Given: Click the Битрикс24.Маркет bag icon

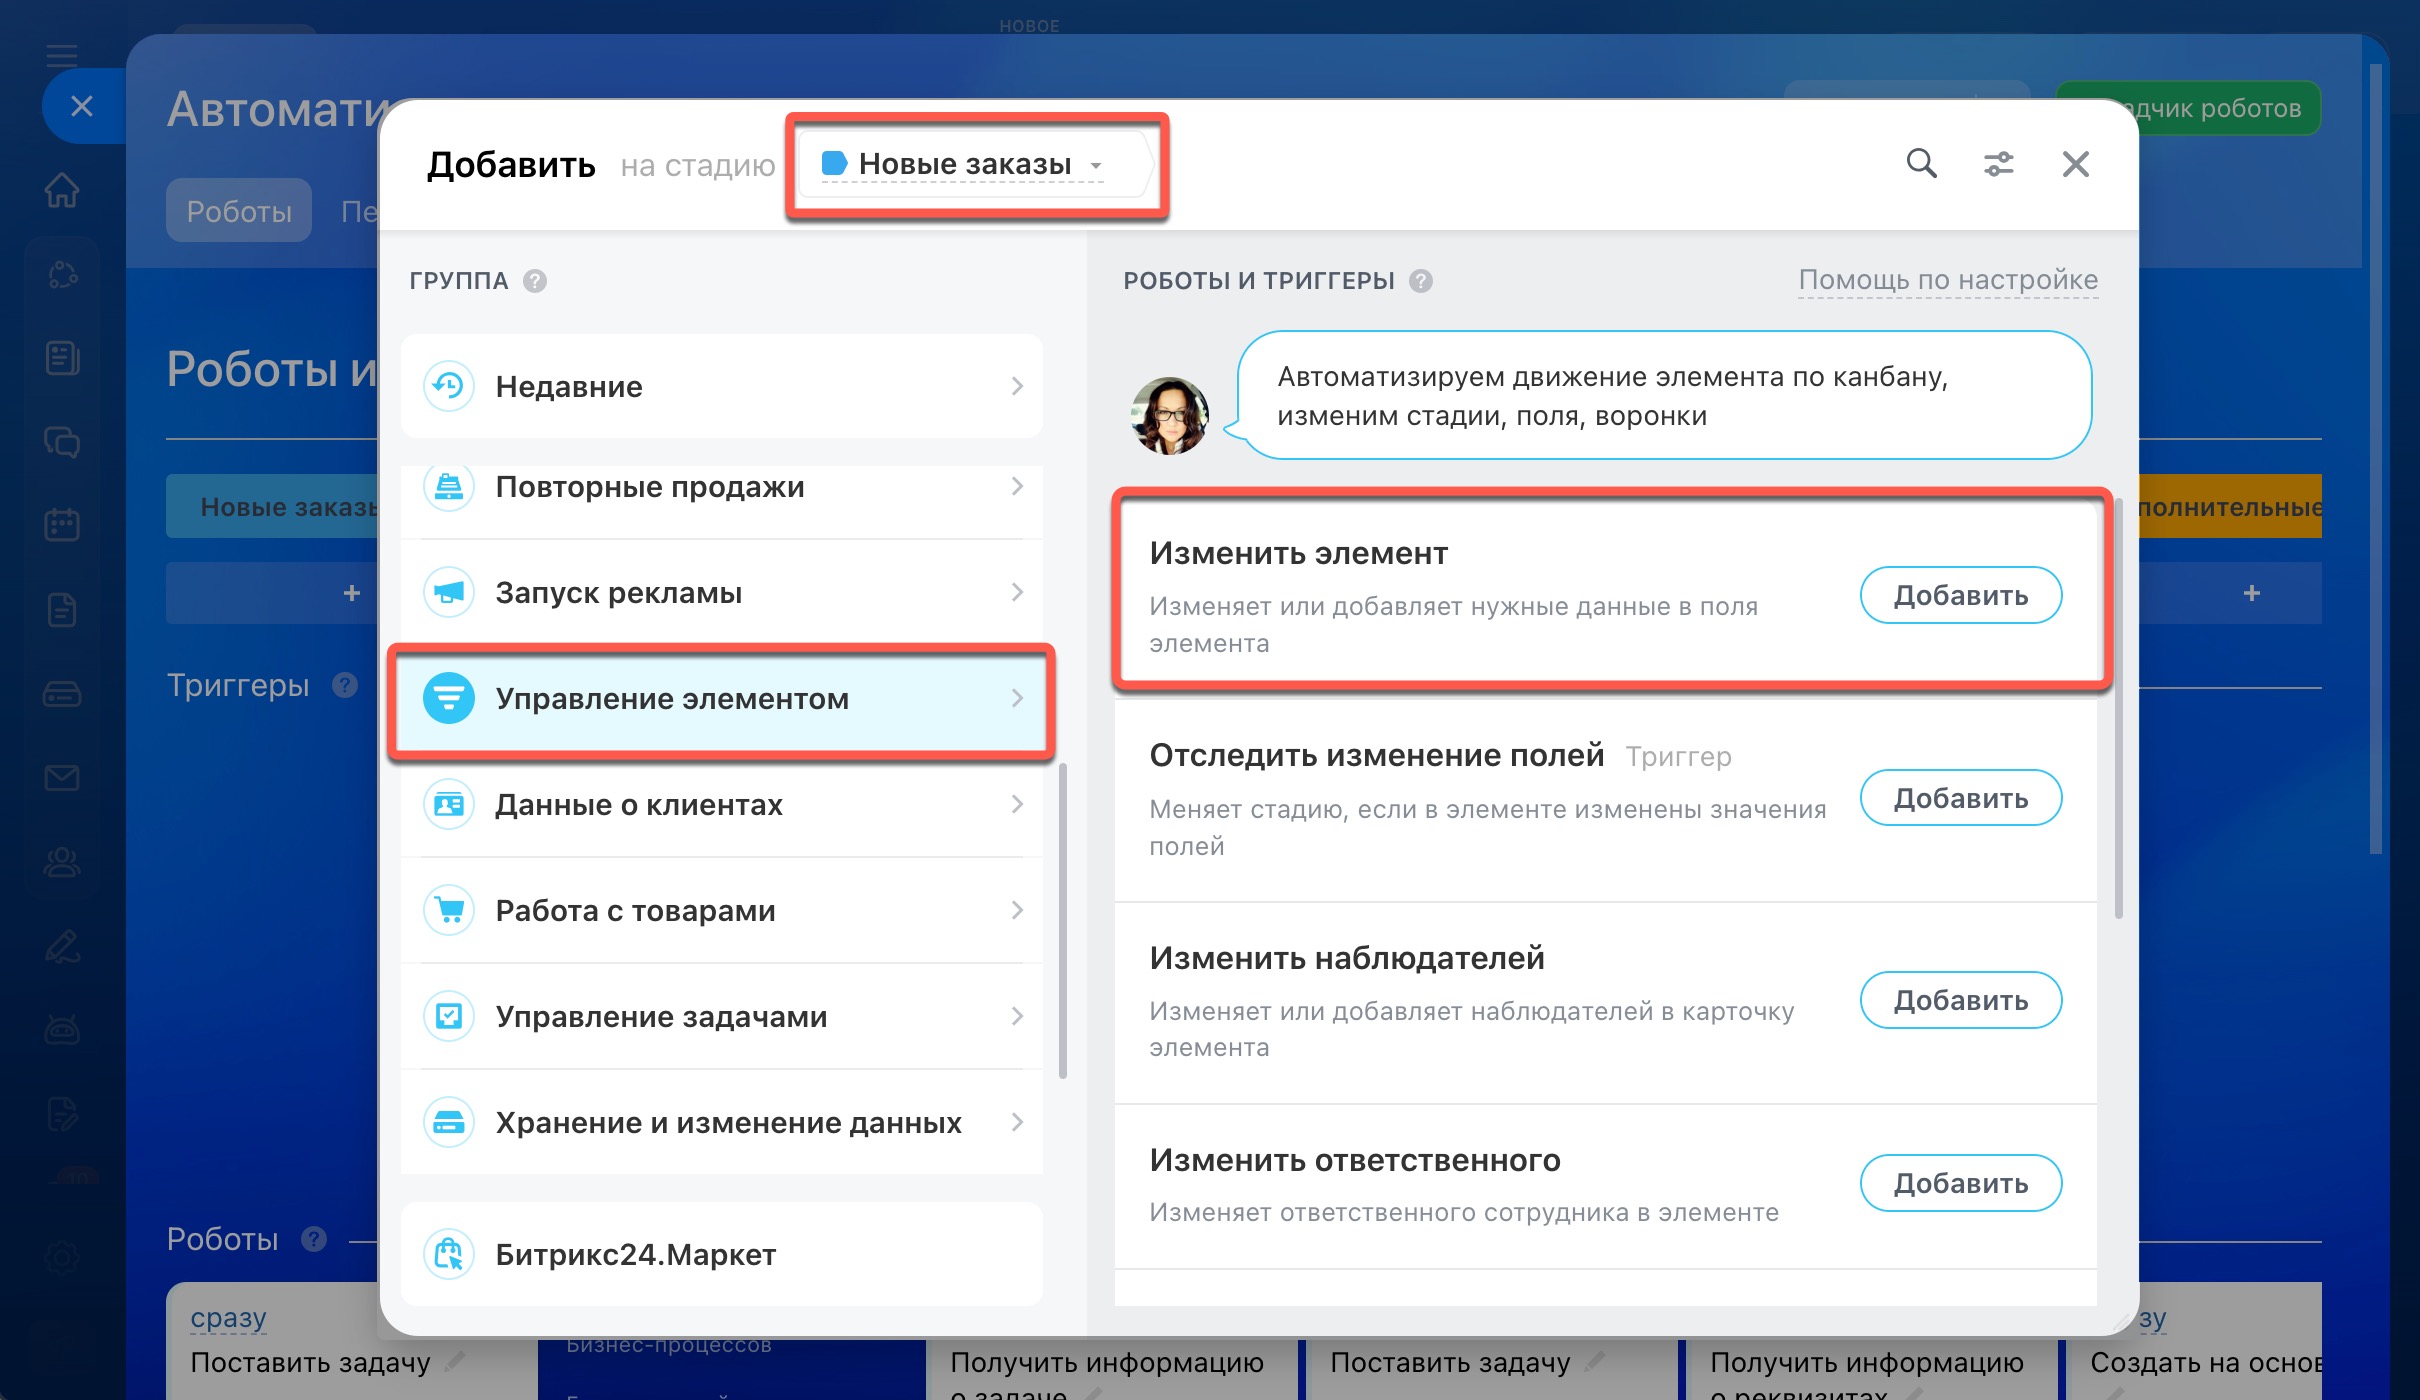Looking at the screenshot, I should tap(449, 1254).
